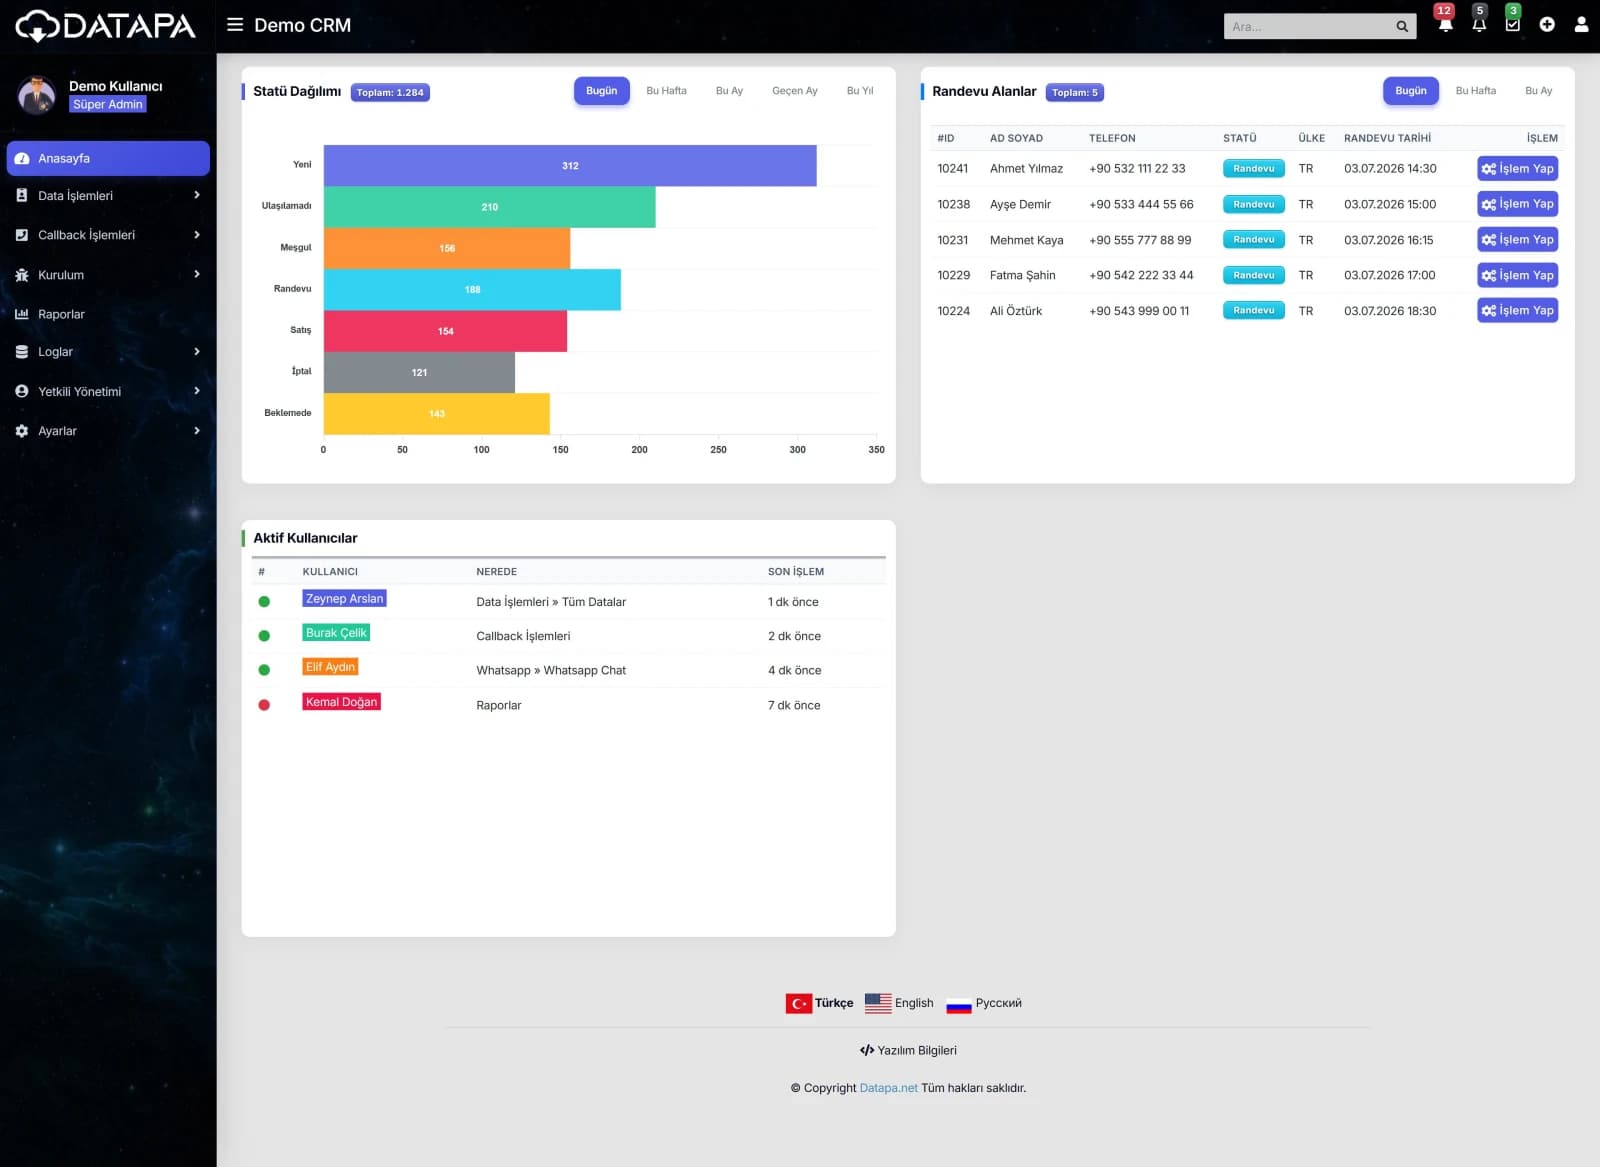Open the user profile icon in top bar
Screen dimensions: 1600x1167
[x=1581, y=25]
